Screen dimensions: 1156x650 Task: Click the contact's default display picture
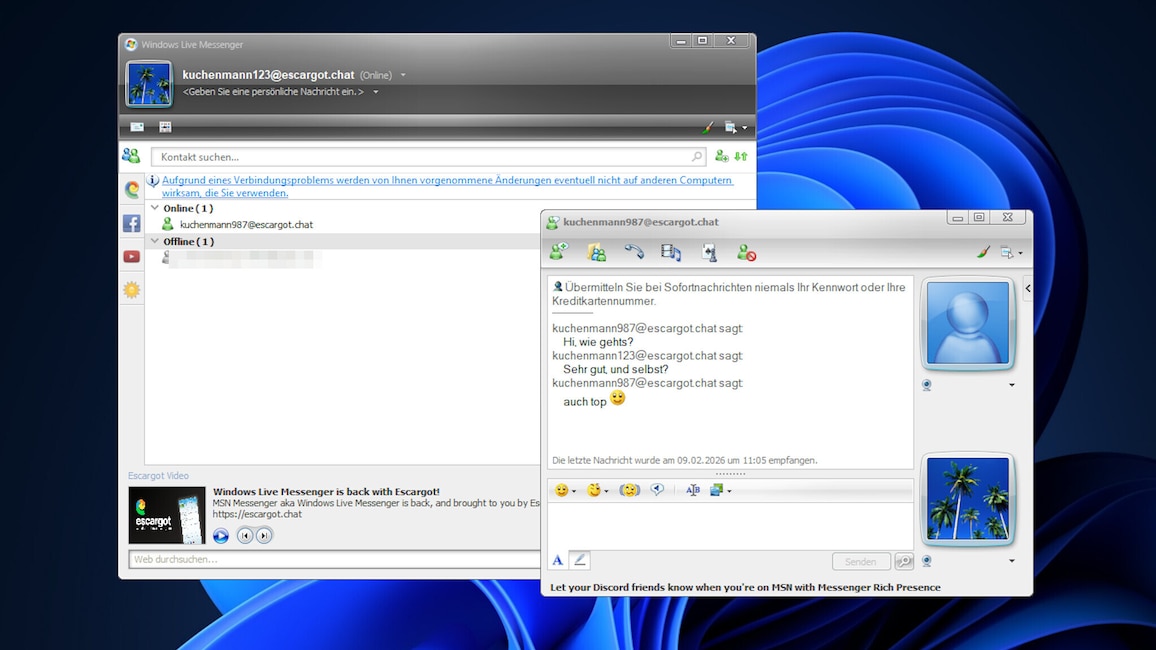point(968,324)
